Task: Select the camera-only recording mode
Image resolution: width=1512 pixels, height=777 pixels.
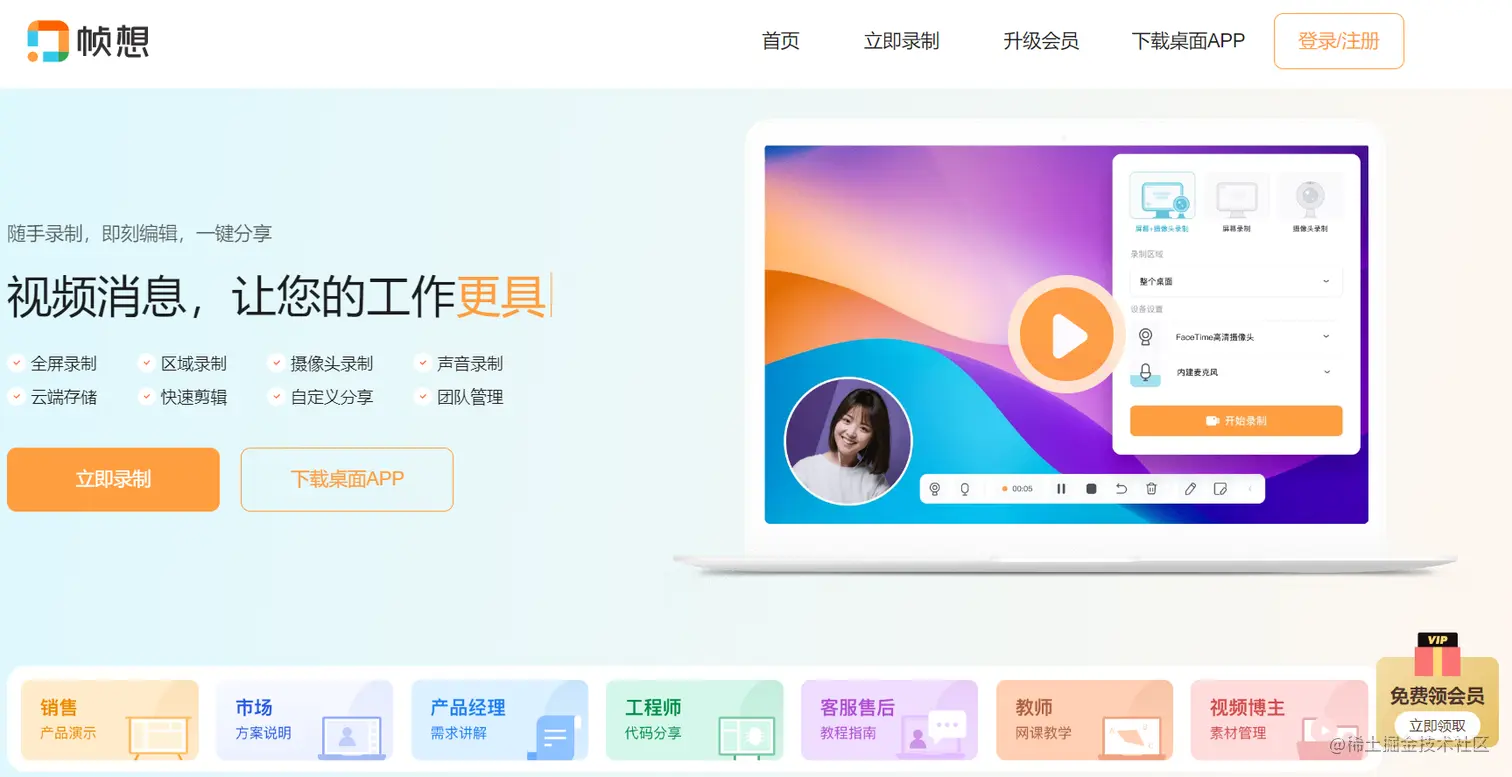Action: coord(1310,203)
